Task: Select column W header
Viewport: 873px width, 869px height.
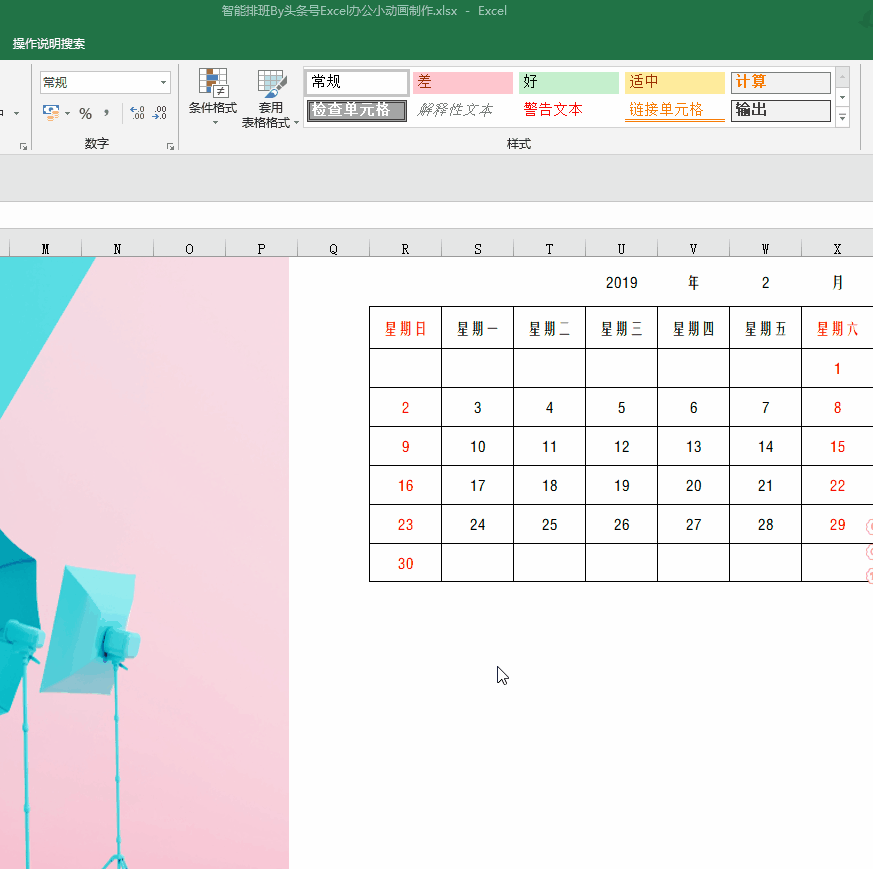Action: point(766,249)
